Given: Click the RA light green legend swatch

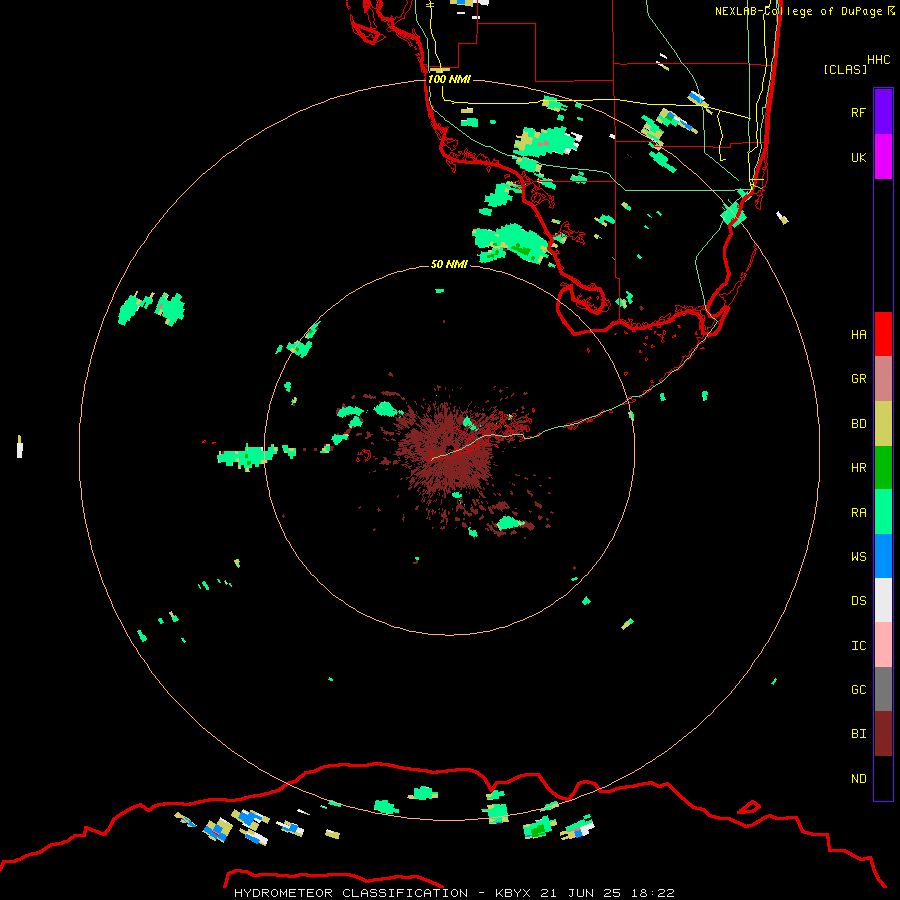Looking at the screenshot, I should click(x=883, y=512).
